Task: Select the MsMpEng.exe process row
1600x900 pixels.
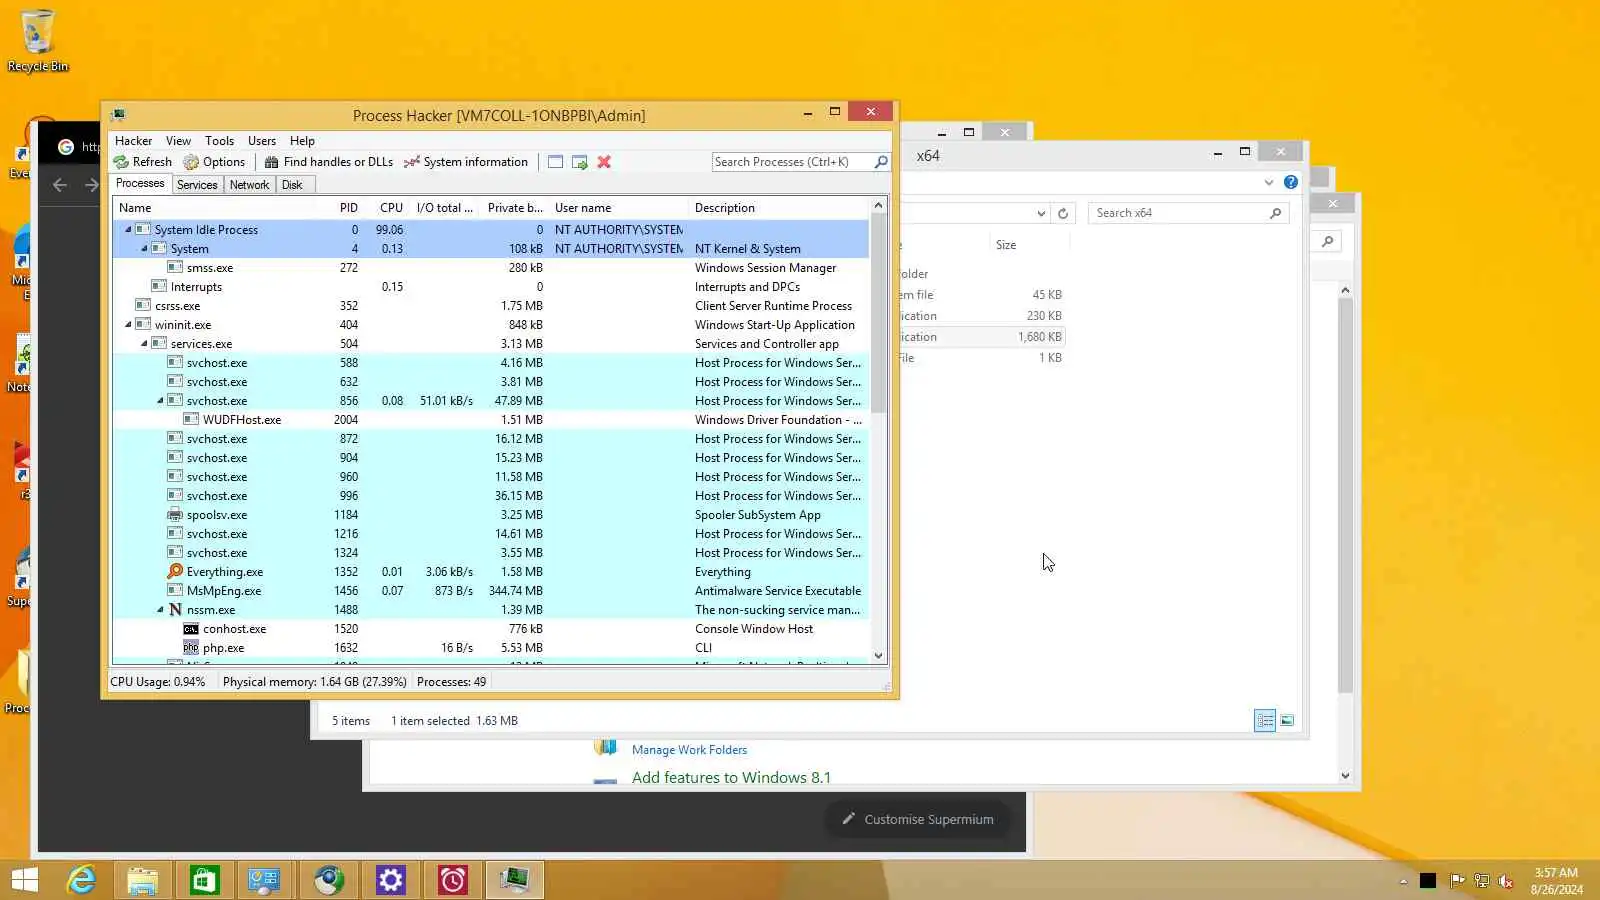Action: 490,591
